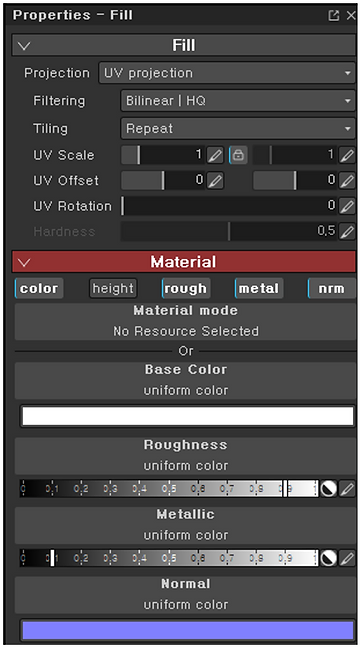Click the Material mode resource button
Viewport: 360px width, 648px height.
click(185, 321)
